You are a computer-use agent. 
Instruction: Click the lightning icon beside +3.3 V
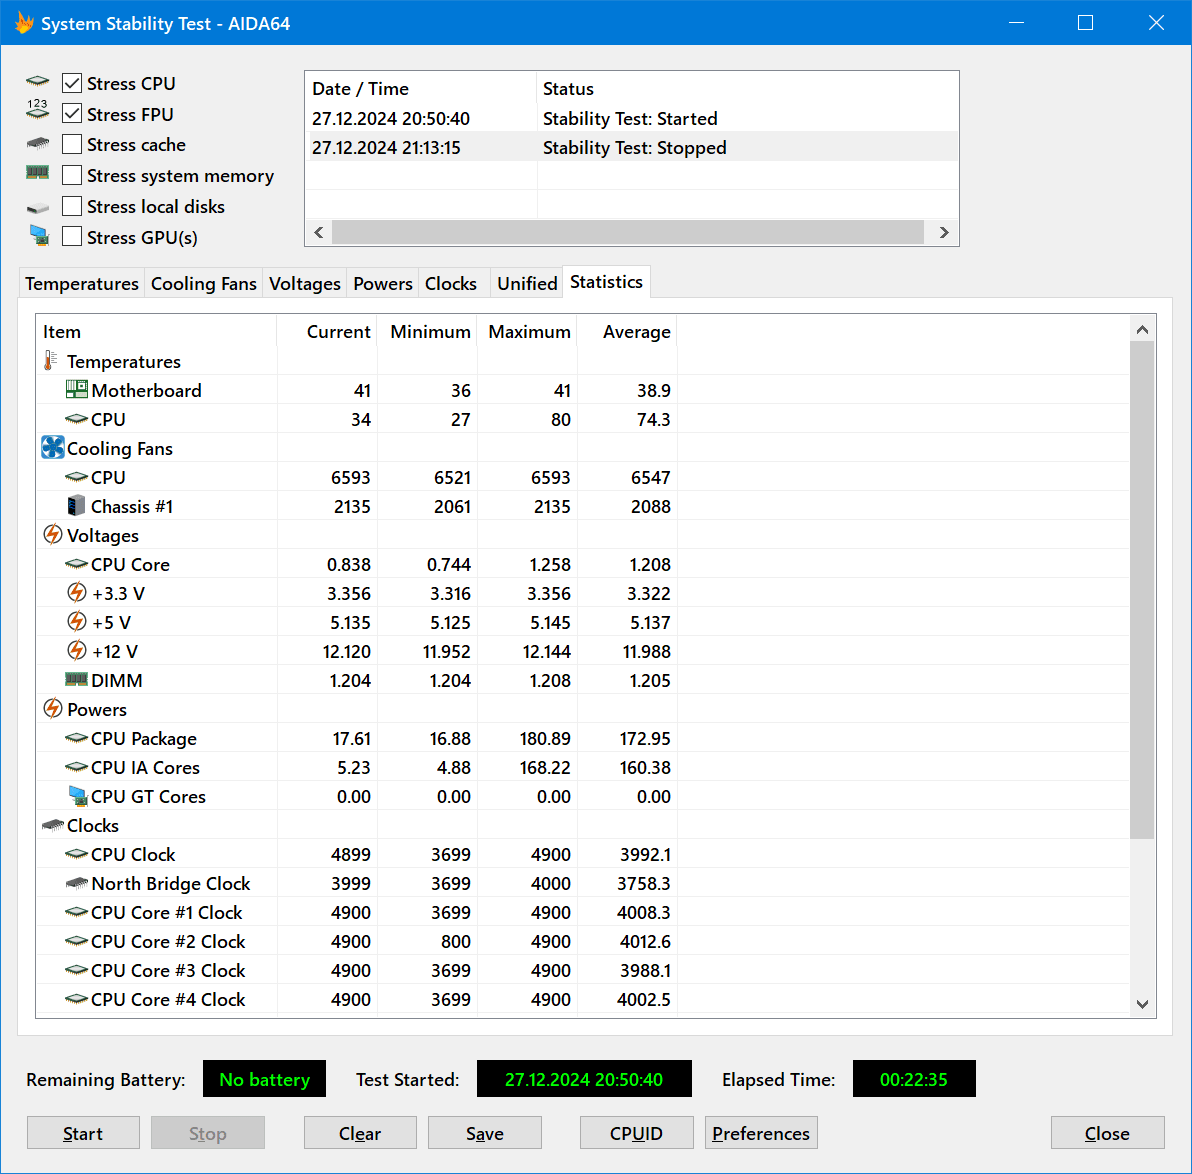77,592
